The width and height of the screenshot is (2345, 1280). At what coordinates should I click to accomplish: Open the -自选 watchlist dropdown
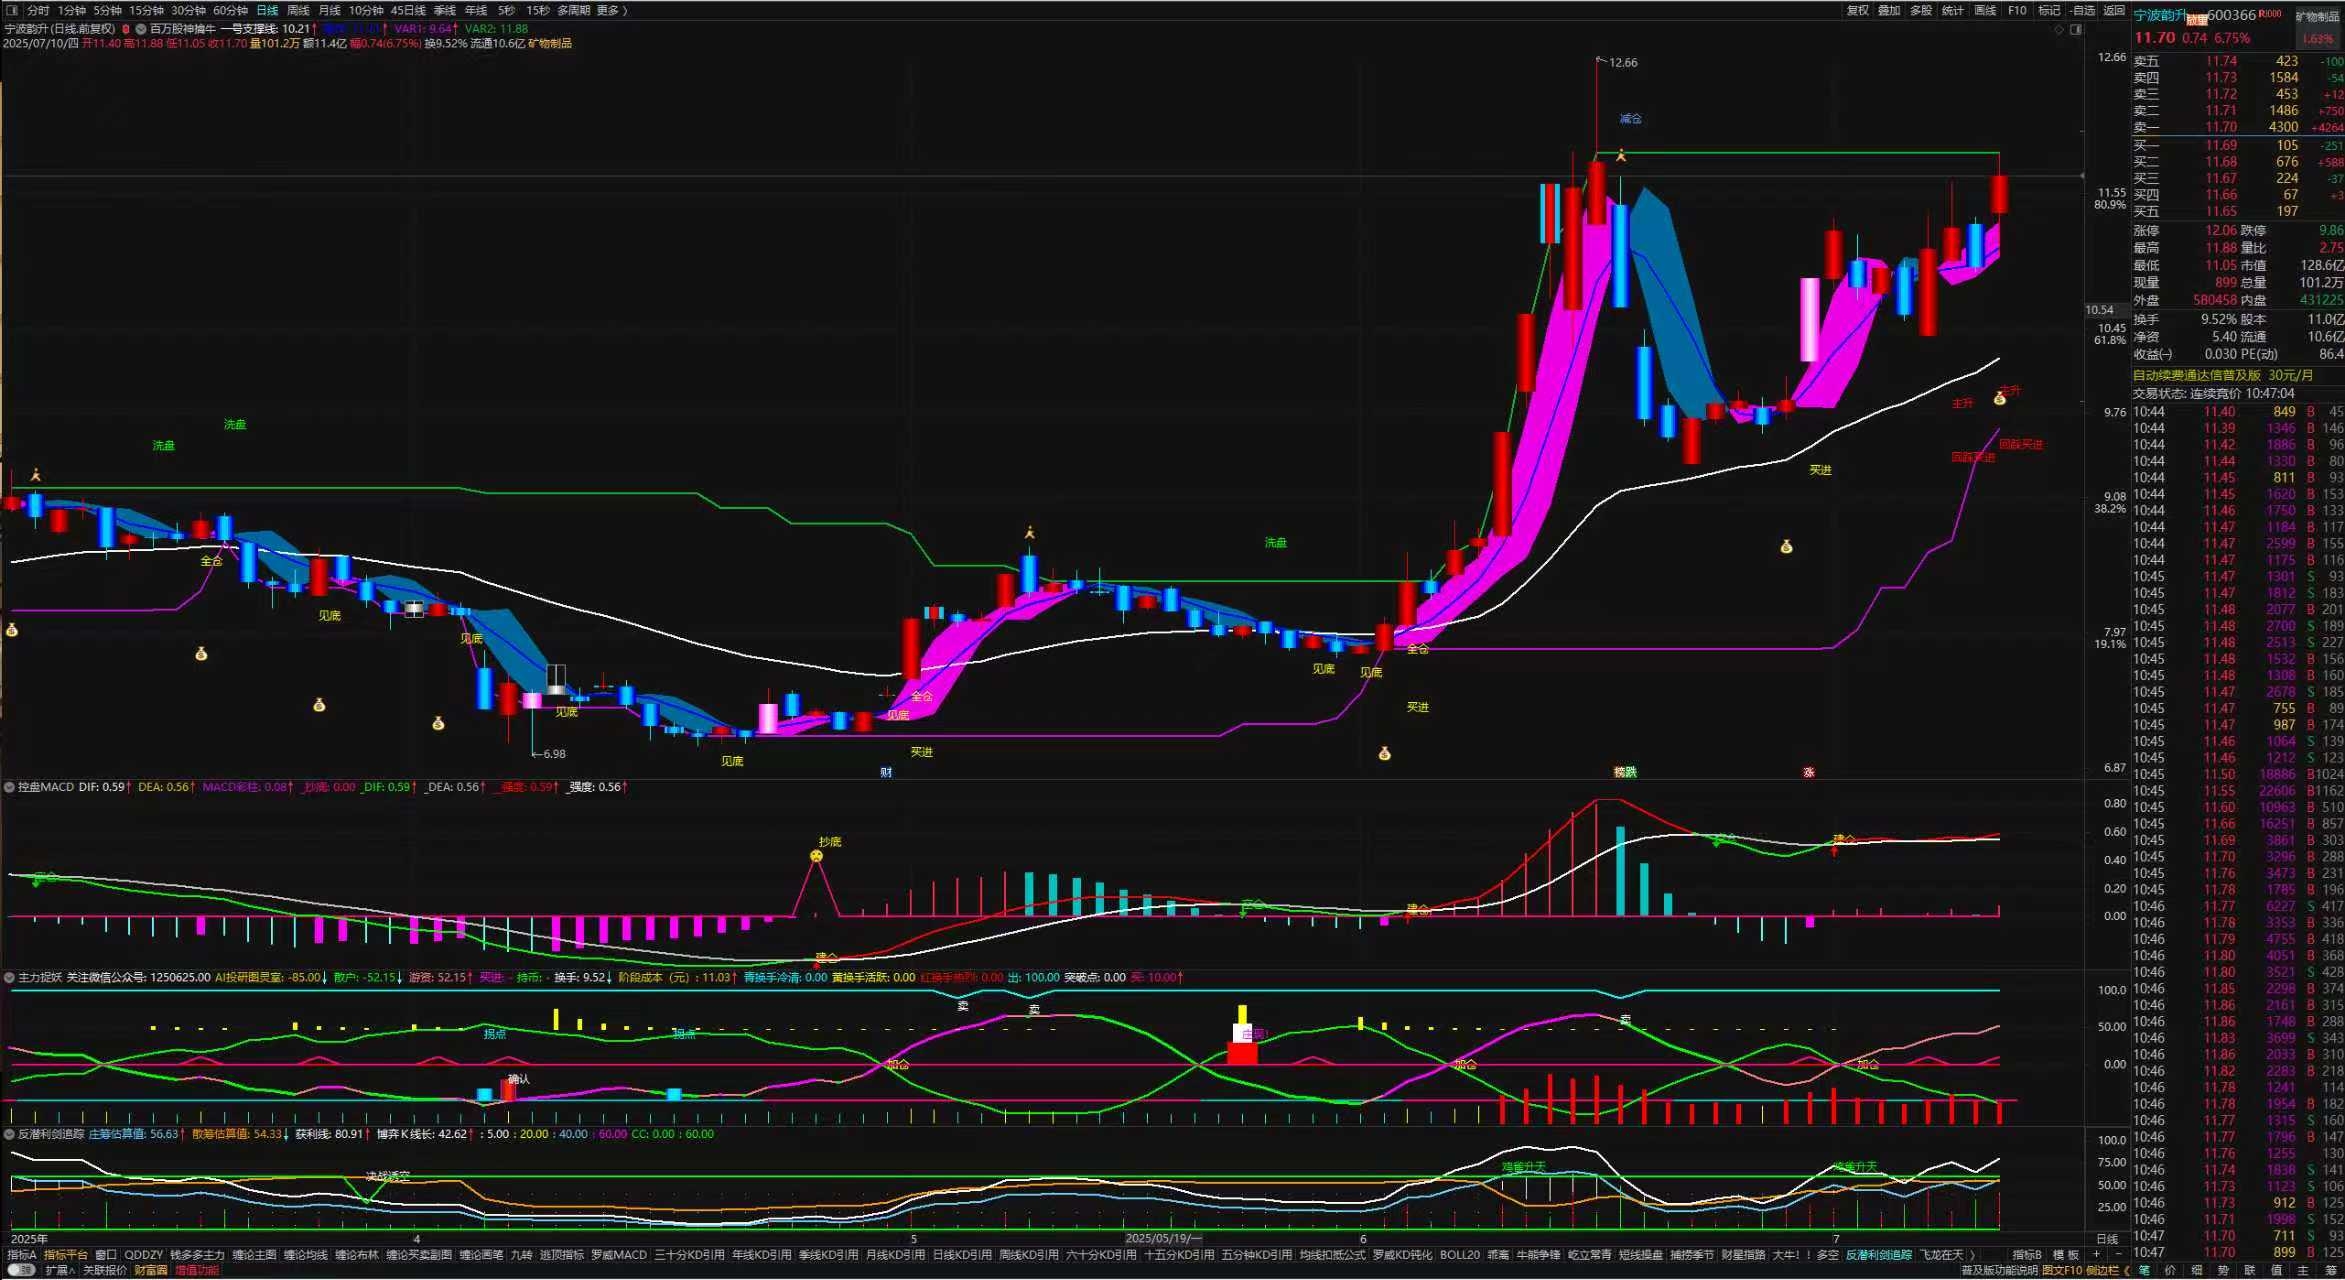point(2083,10)
